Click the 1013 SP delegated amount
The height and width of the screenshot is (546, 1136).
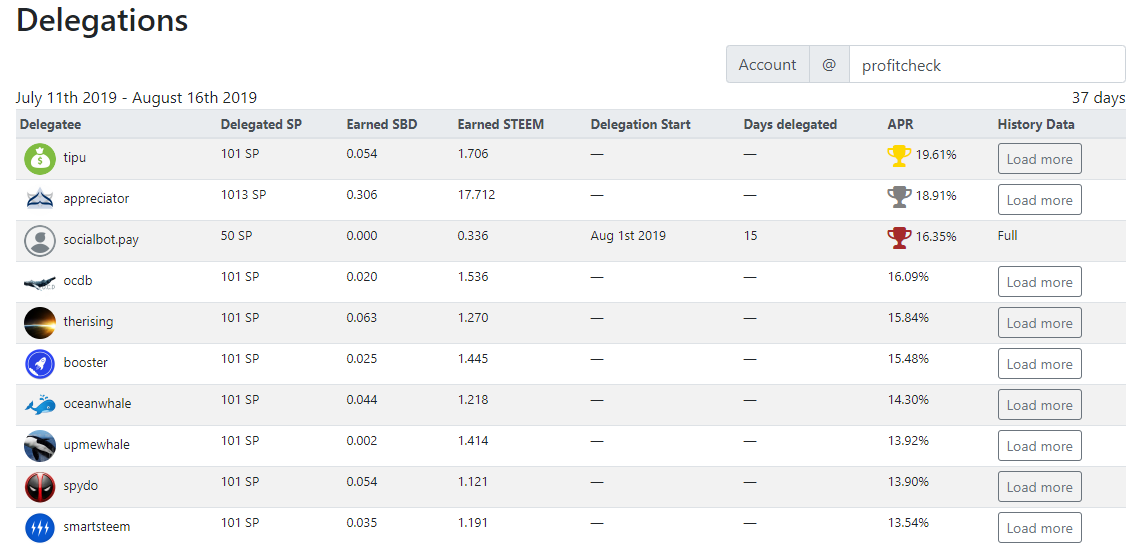(243, 194)
